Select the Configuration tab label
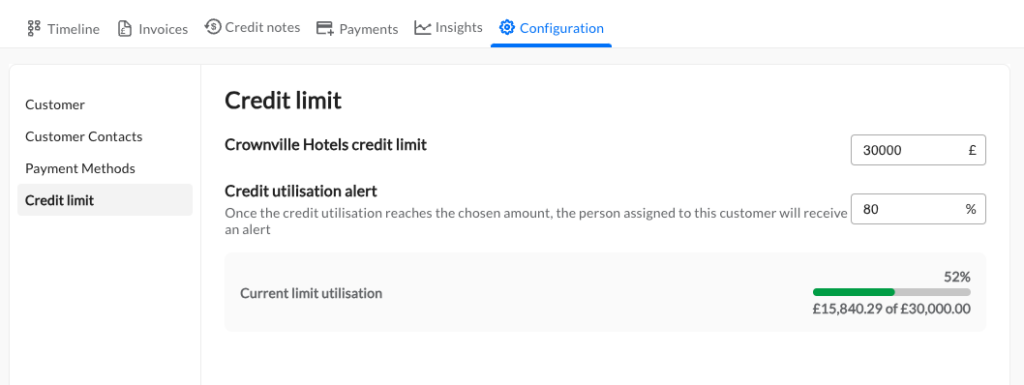This screenshot has width=1024, height=385. point(562,28)
